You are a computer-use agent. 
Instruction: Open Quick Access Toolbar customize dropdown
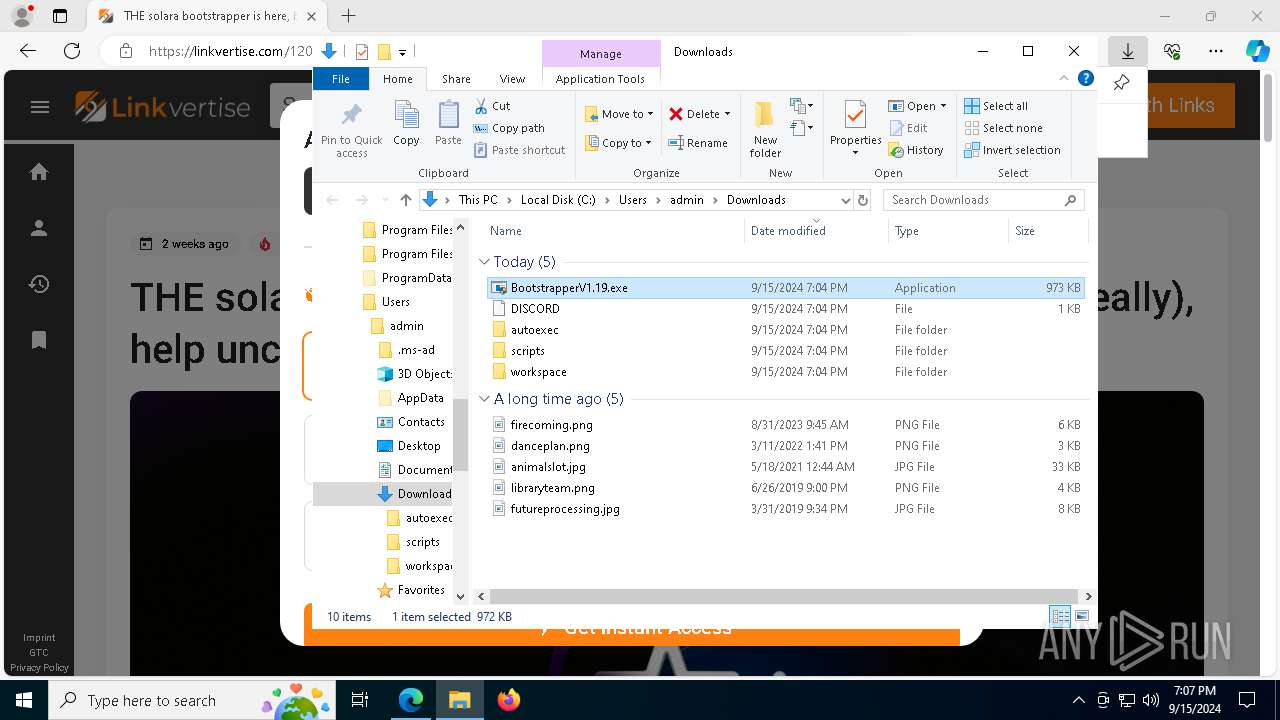402,52
